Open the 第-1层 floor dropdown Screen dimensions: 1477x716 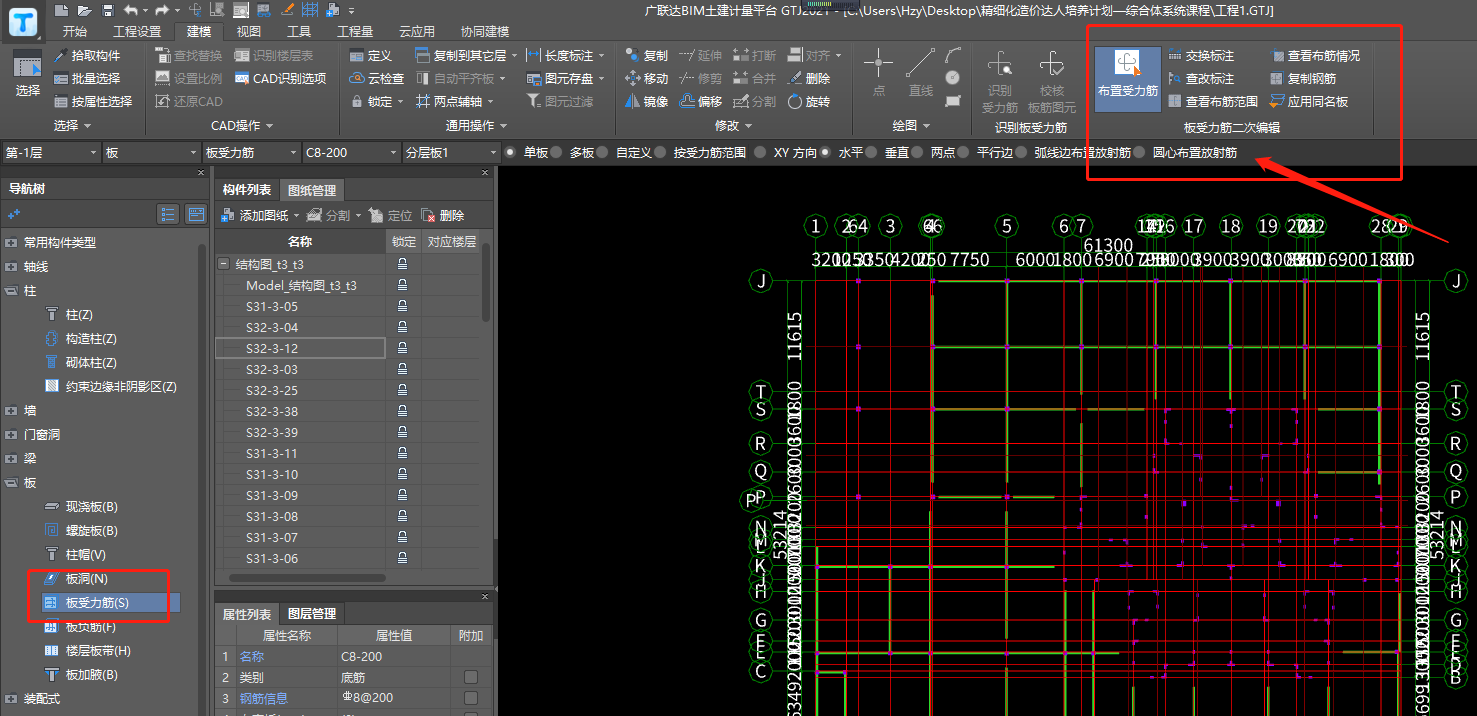coord(50,153)
